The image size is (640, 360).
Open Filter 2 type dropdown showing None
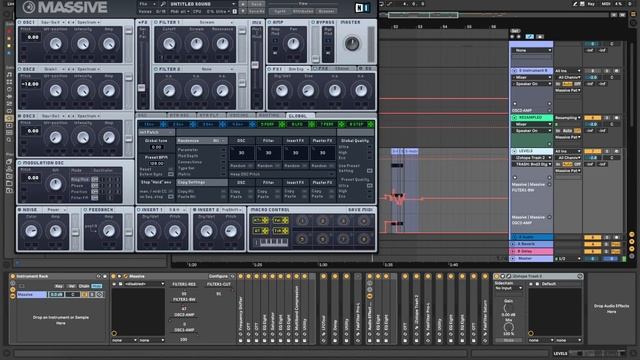click(209, 69)
